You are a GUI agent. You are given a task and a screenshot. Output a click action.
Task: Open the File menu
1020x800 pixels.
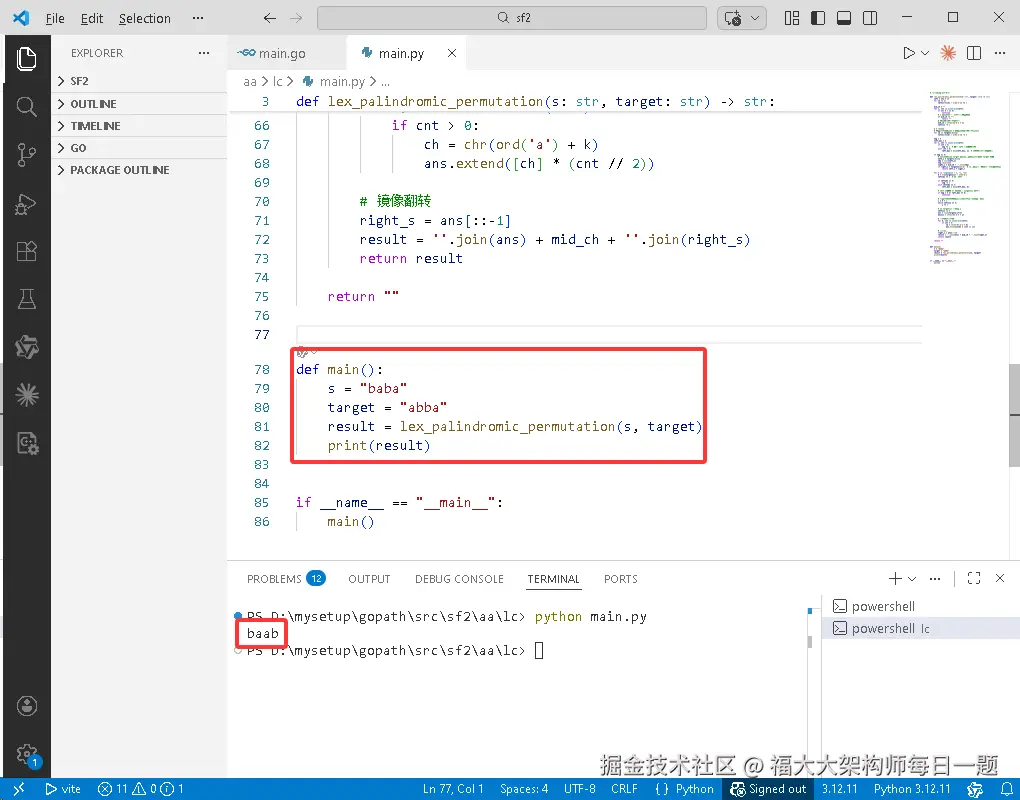pyautogui.click(x=55, y=18)
